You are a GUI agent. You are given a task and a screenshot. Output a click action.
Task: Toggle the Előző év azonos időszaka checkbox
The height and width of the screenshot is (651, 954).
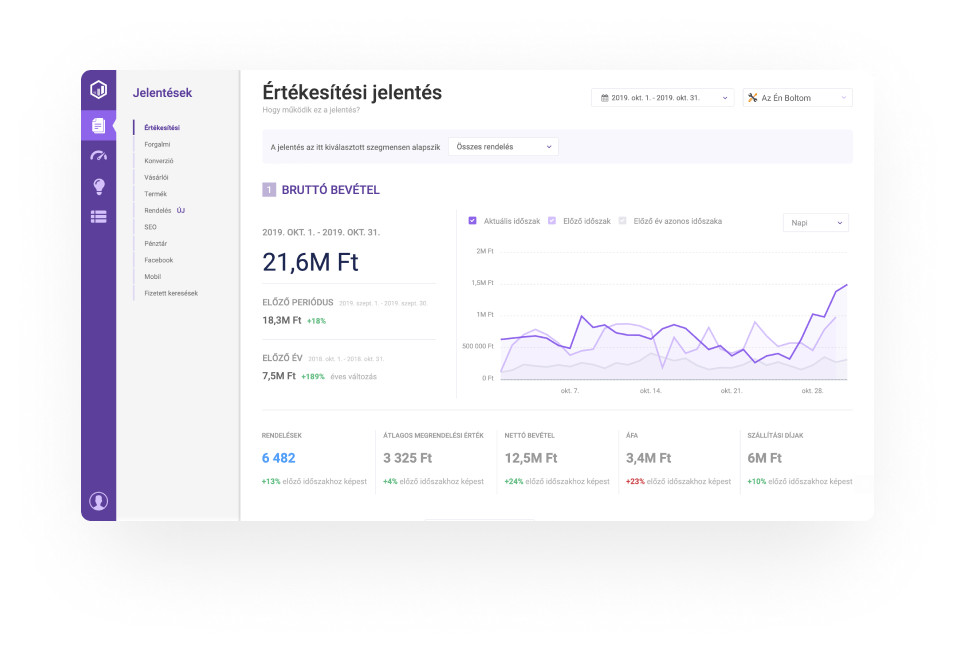[x=624, y=221]
